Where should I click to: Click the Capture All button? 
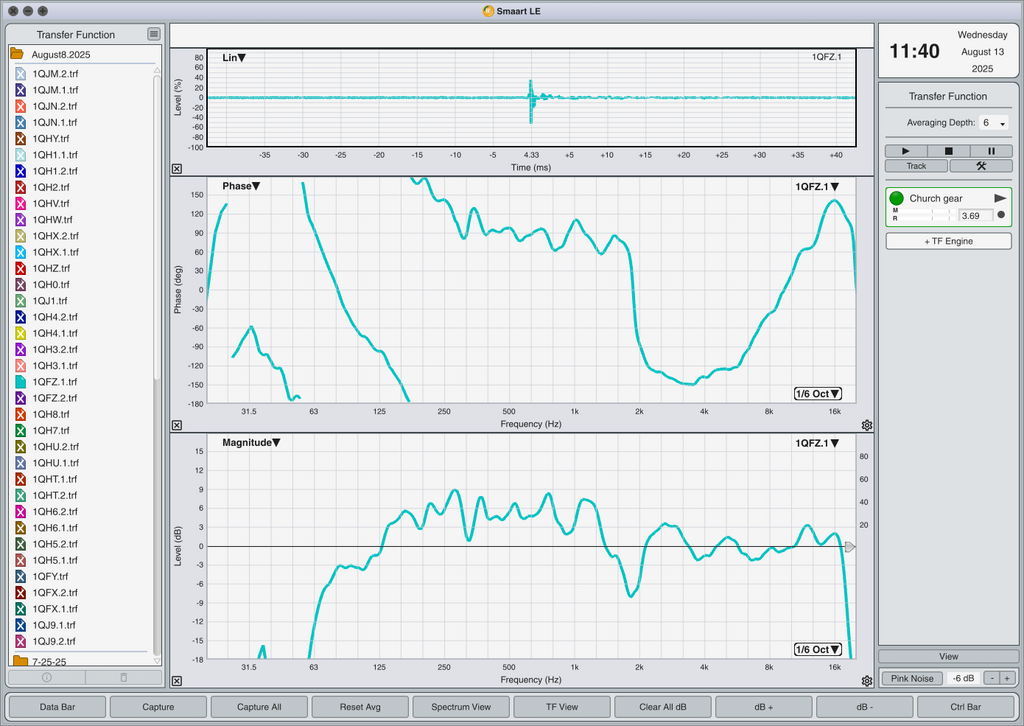[259, 706]
